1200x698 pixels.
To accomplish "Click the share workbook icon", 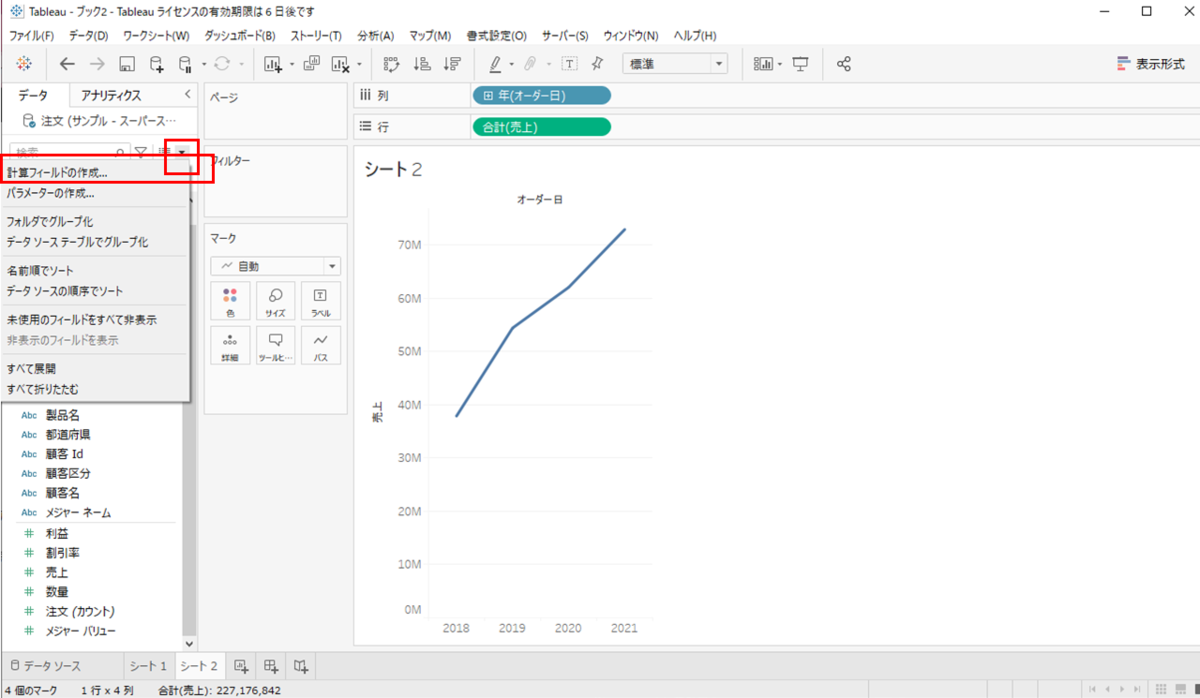I will coord(843,63).
